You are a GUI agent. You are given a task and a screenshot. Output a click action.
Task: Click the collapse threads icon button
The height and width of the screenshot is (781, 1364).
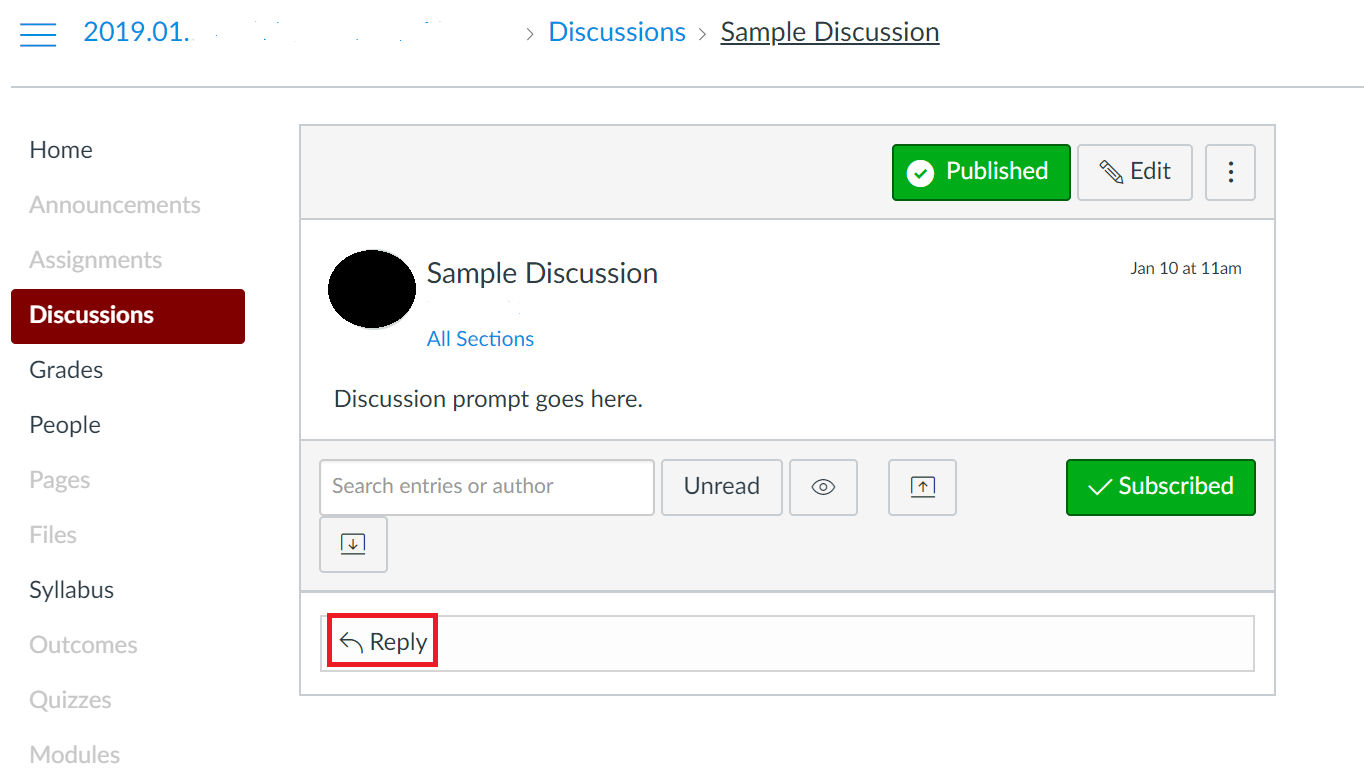pyautogui.click(x=922, y=487)
